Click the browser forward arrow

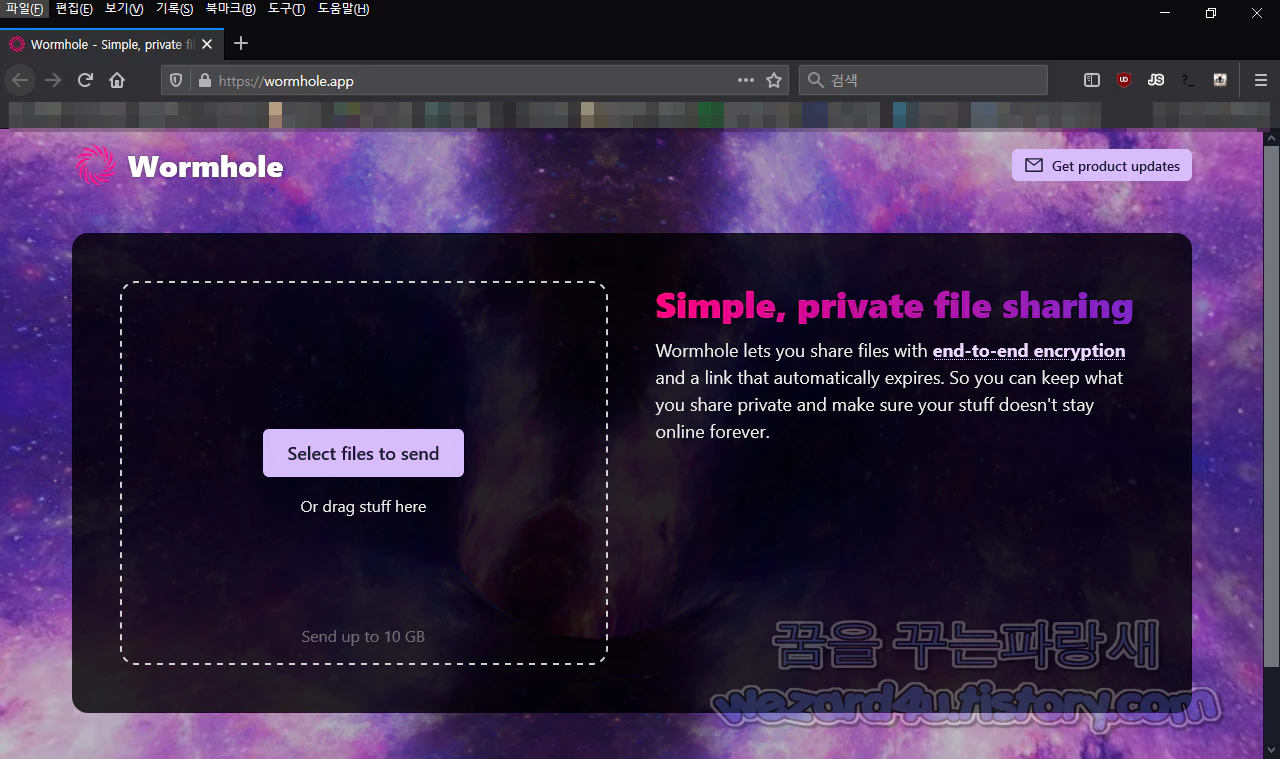point(53,81)
